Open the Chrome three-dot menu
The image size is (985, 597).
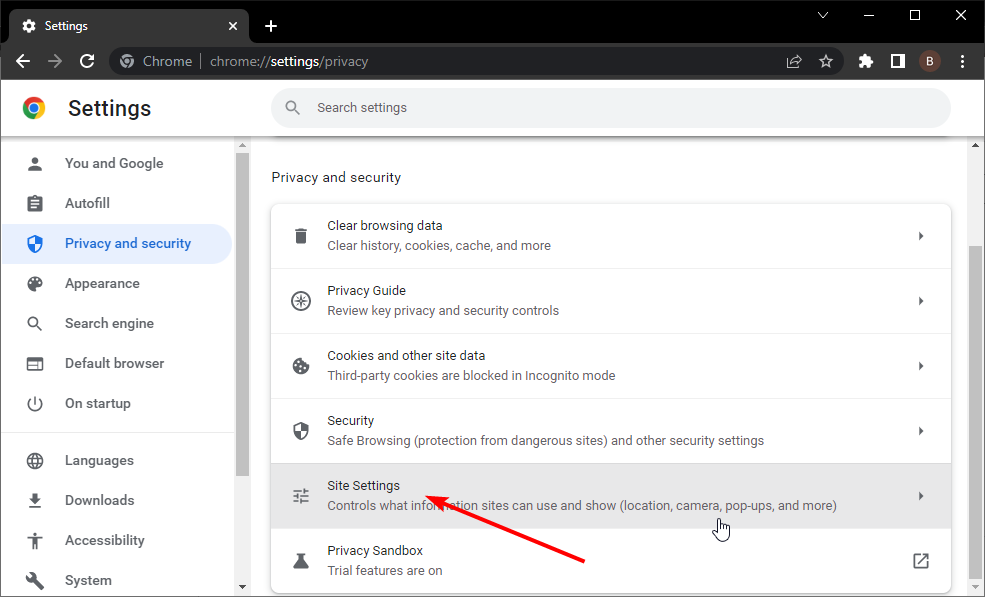click(962, 61)
